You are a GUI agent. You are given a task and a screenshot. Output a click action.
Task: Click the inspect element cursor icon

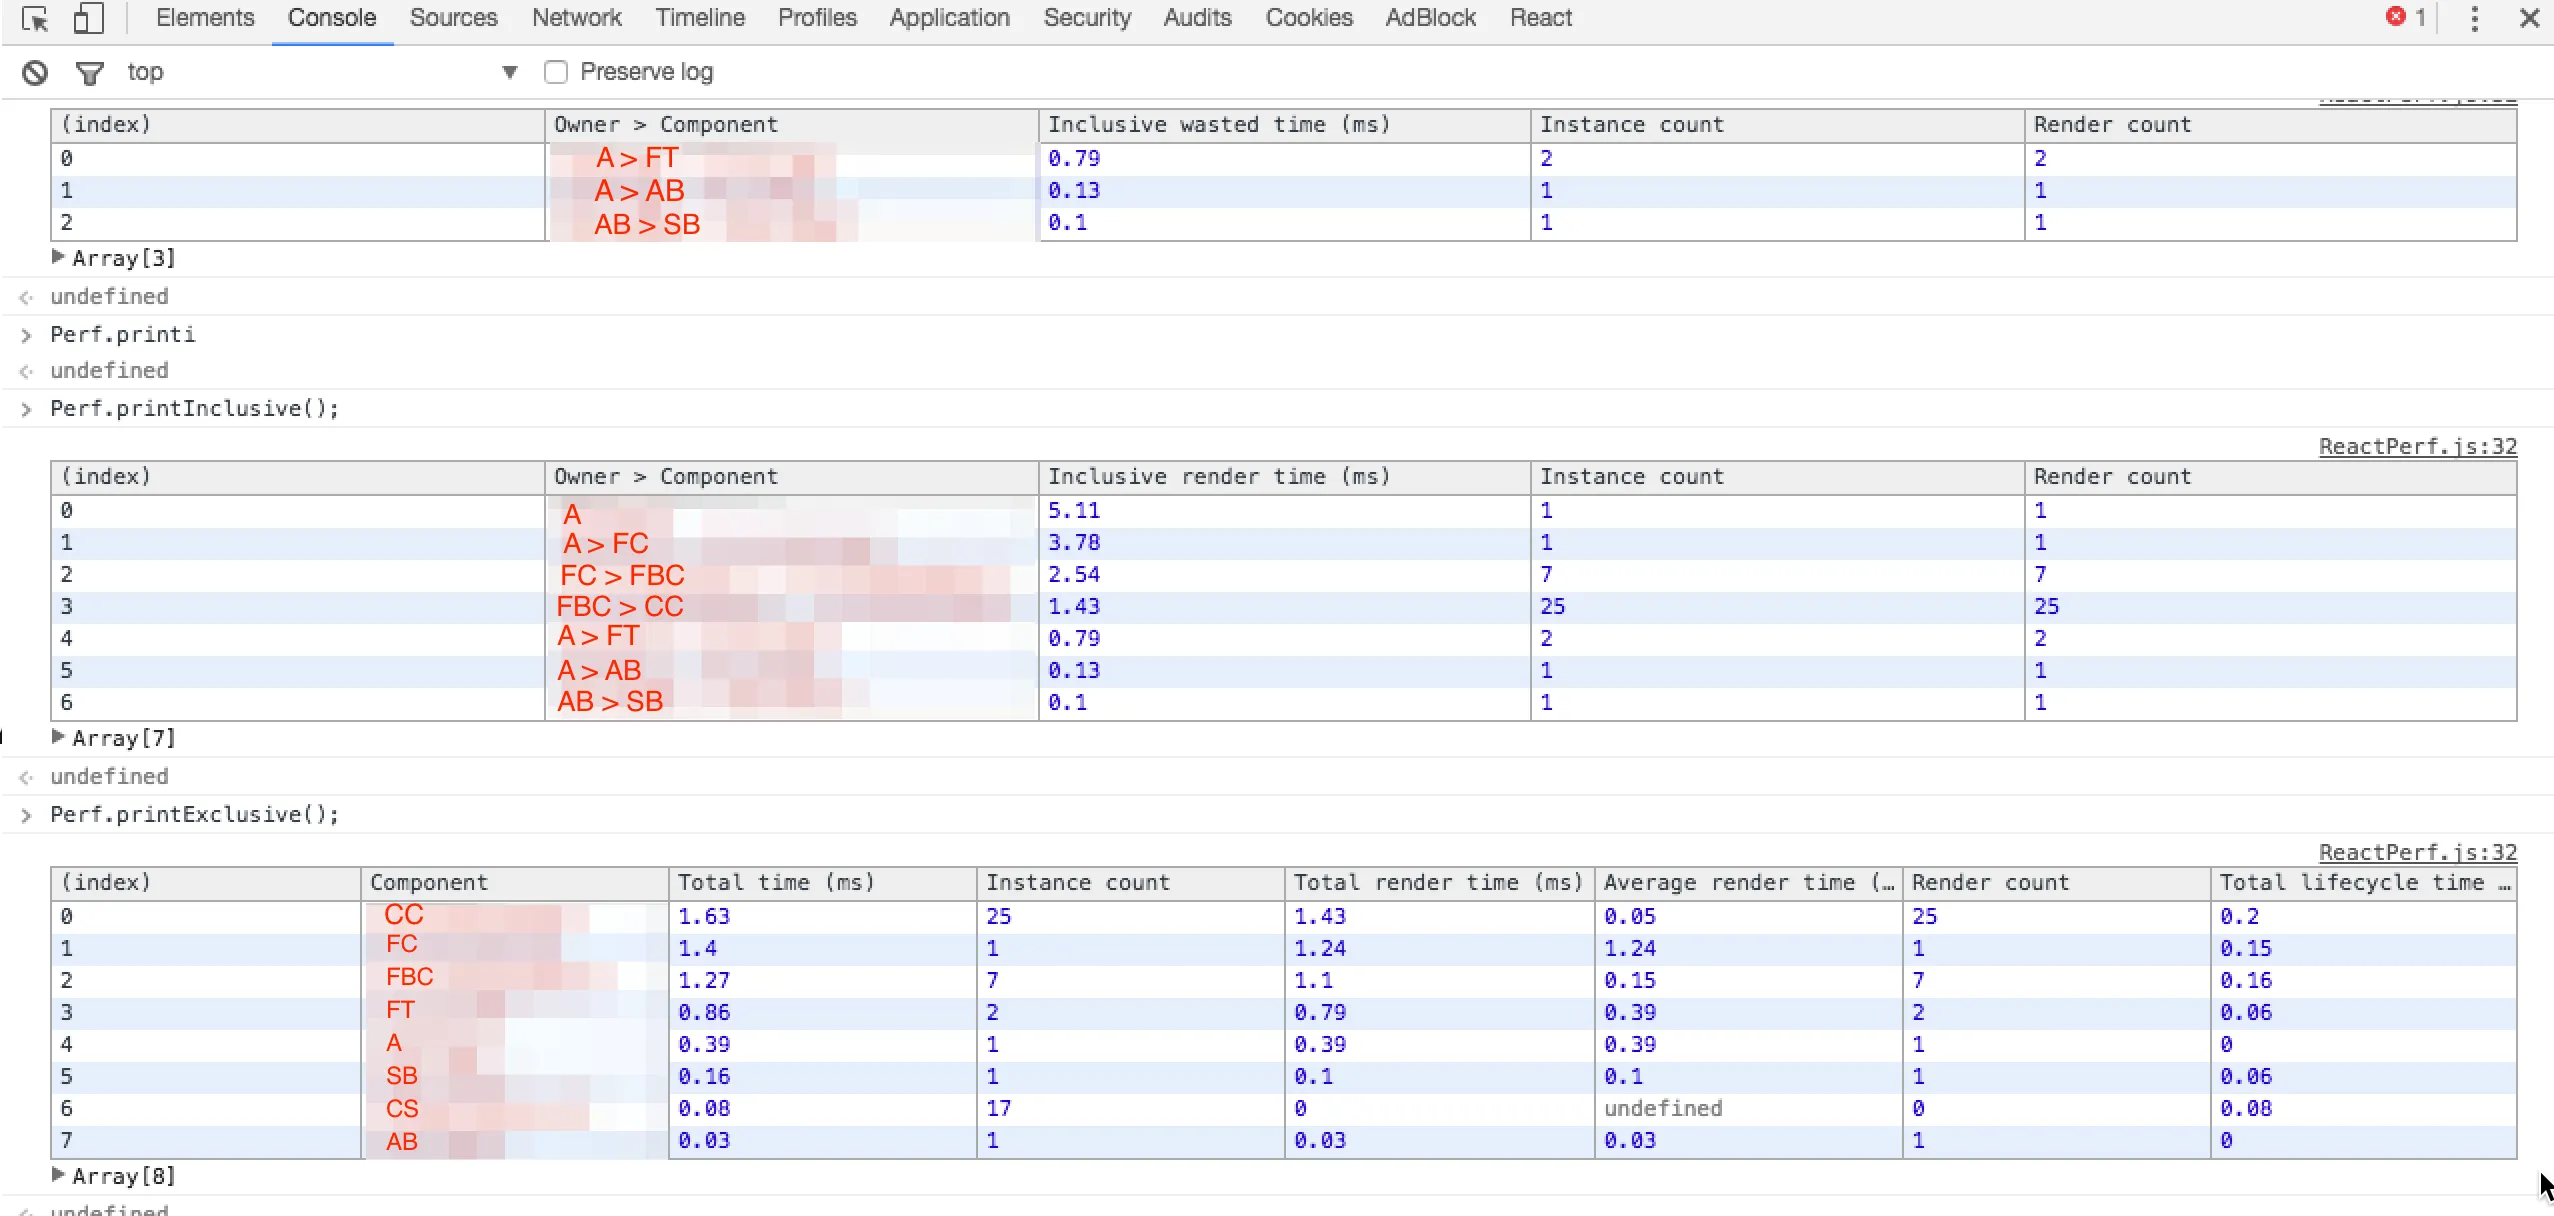(35, 19)
